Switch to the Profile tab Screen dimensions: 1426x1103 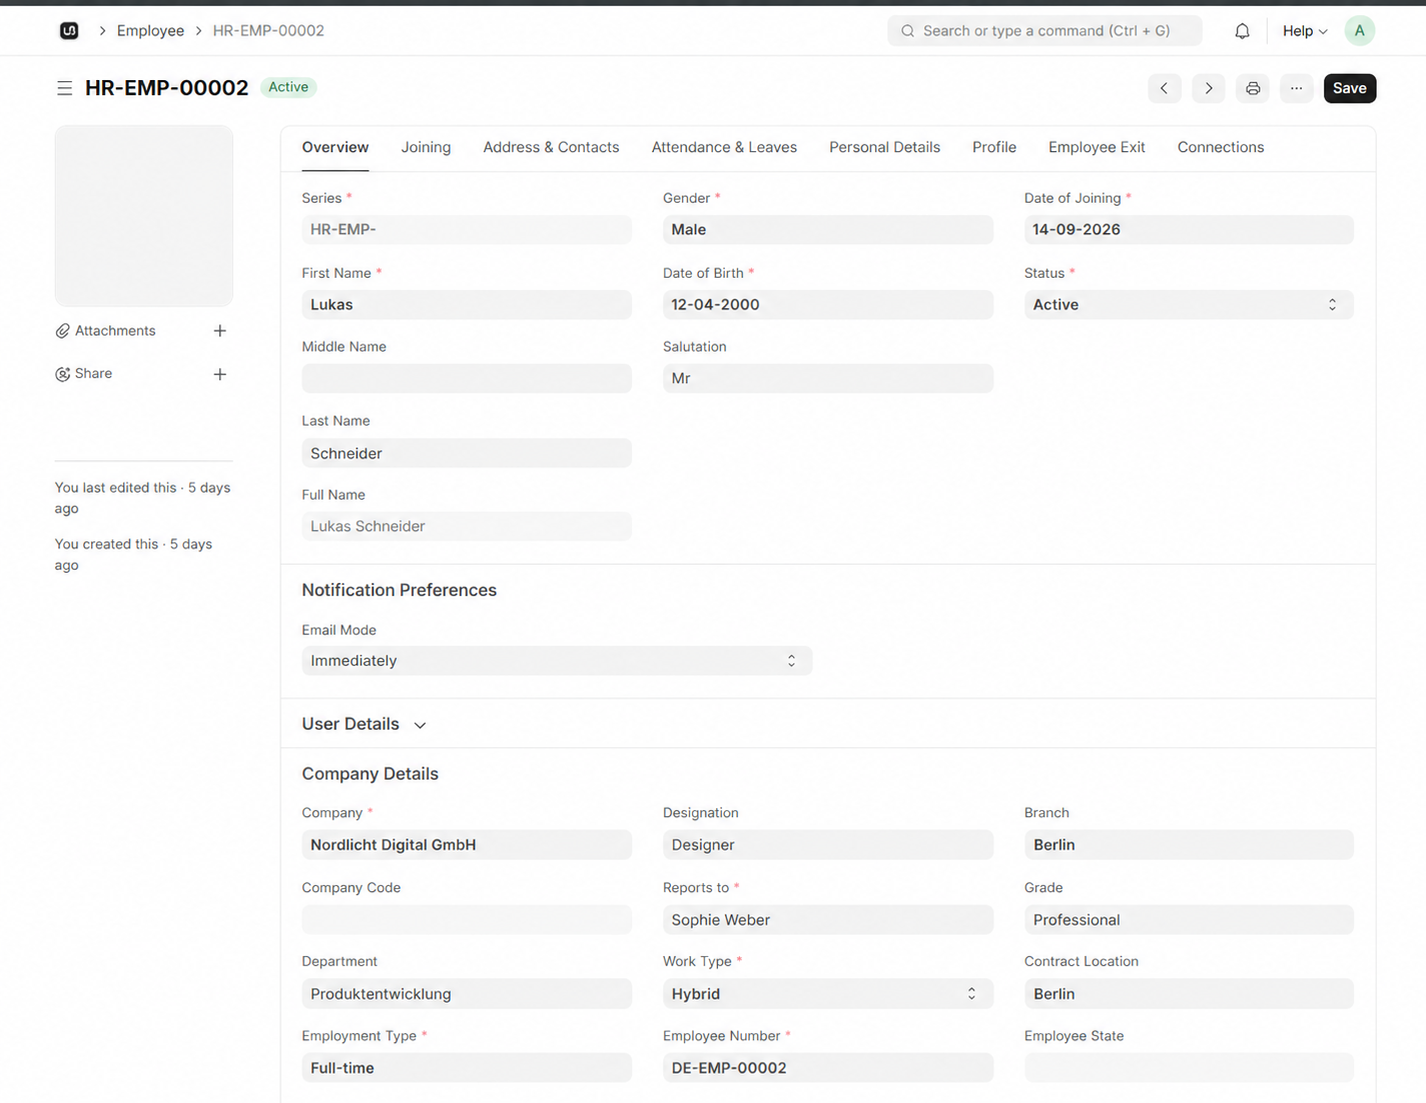994,147
